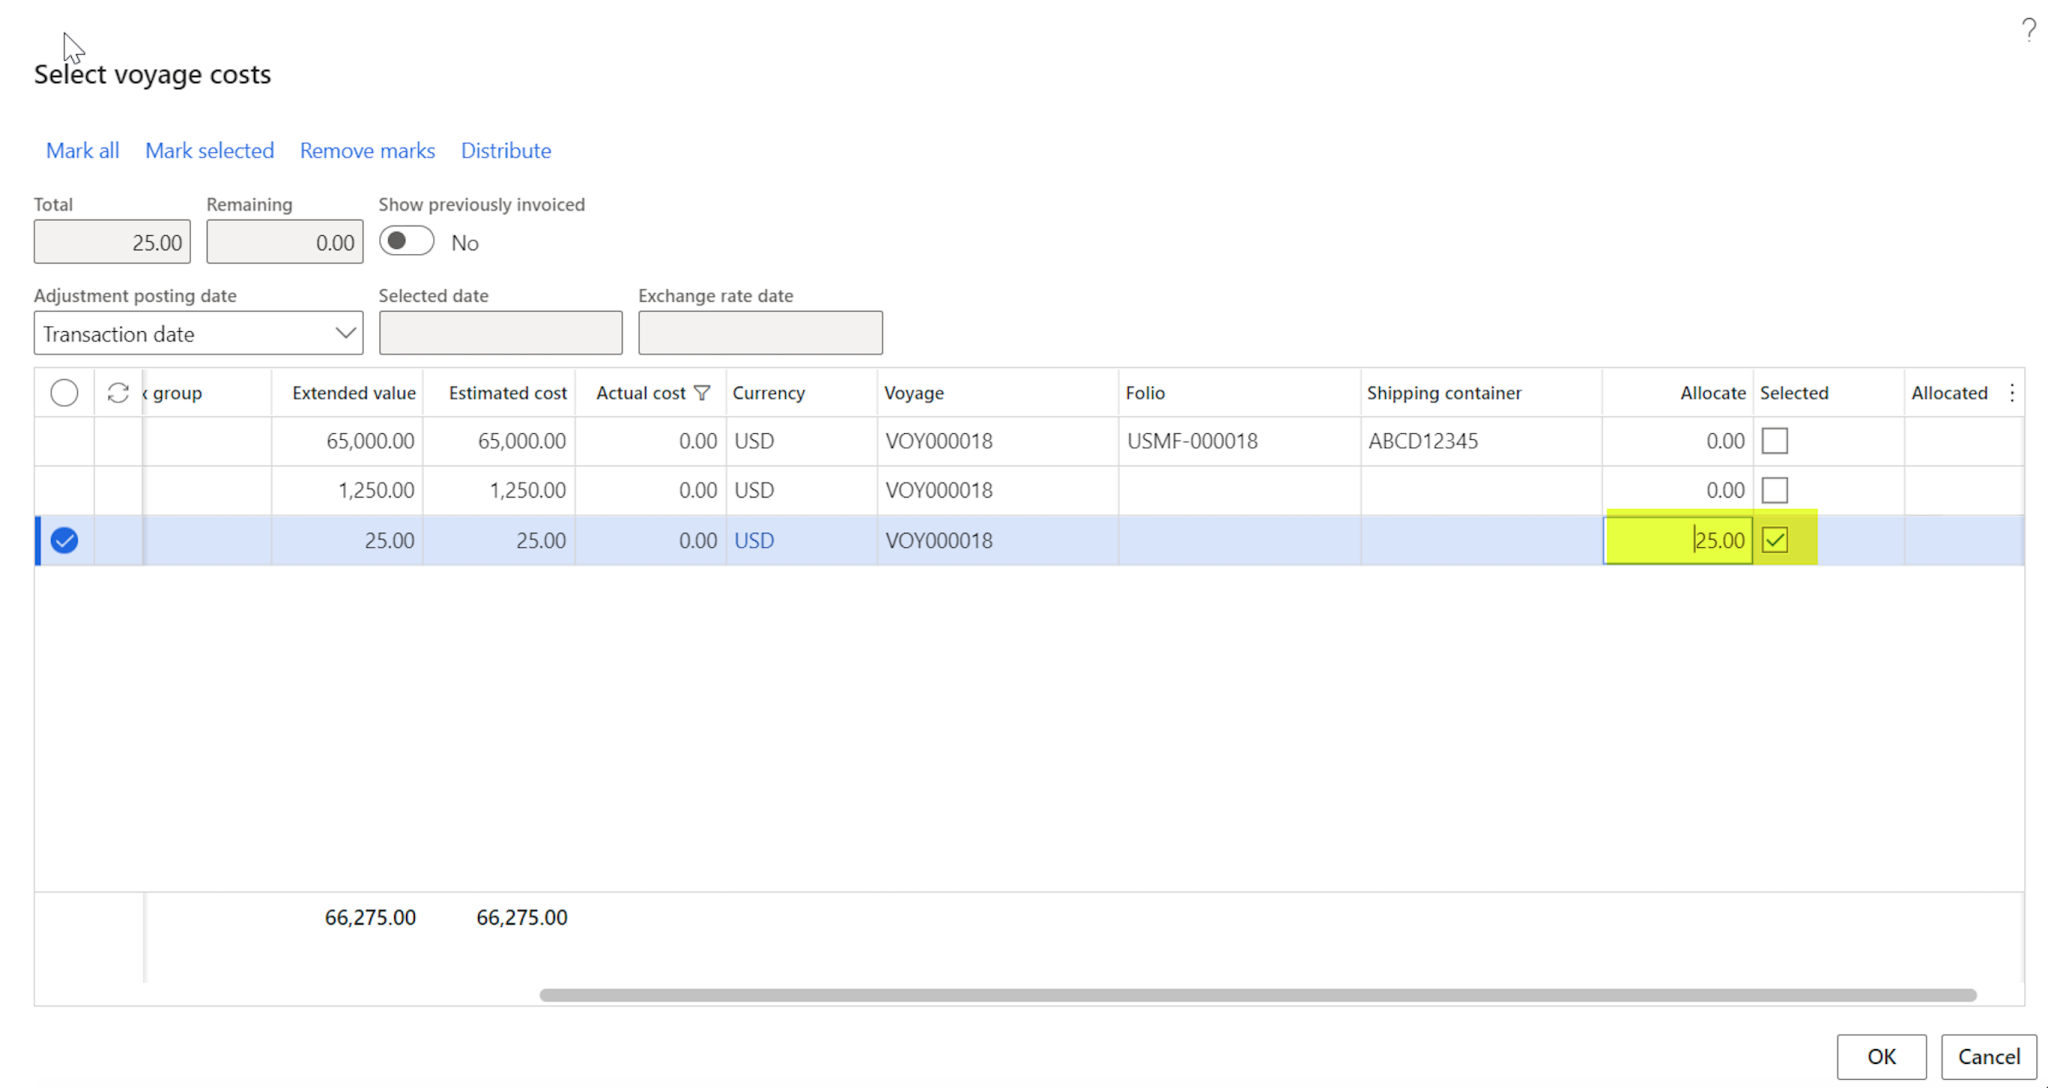This screenshot has width=2048, height=1088.
Task: Open the column options ellipsis in grid header
Action: point(2012,392)
